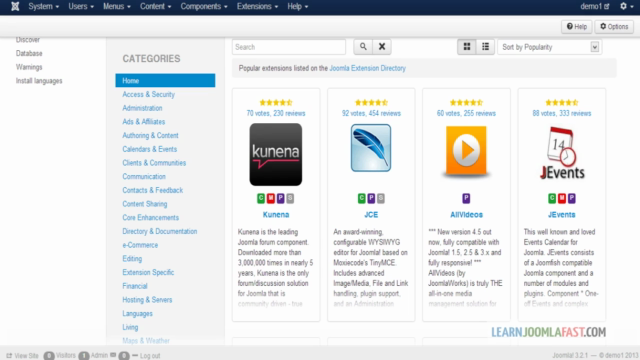This screenshot has width=640, height=360.
Task: Switch to grid view
Action: (x=467, y=47)
